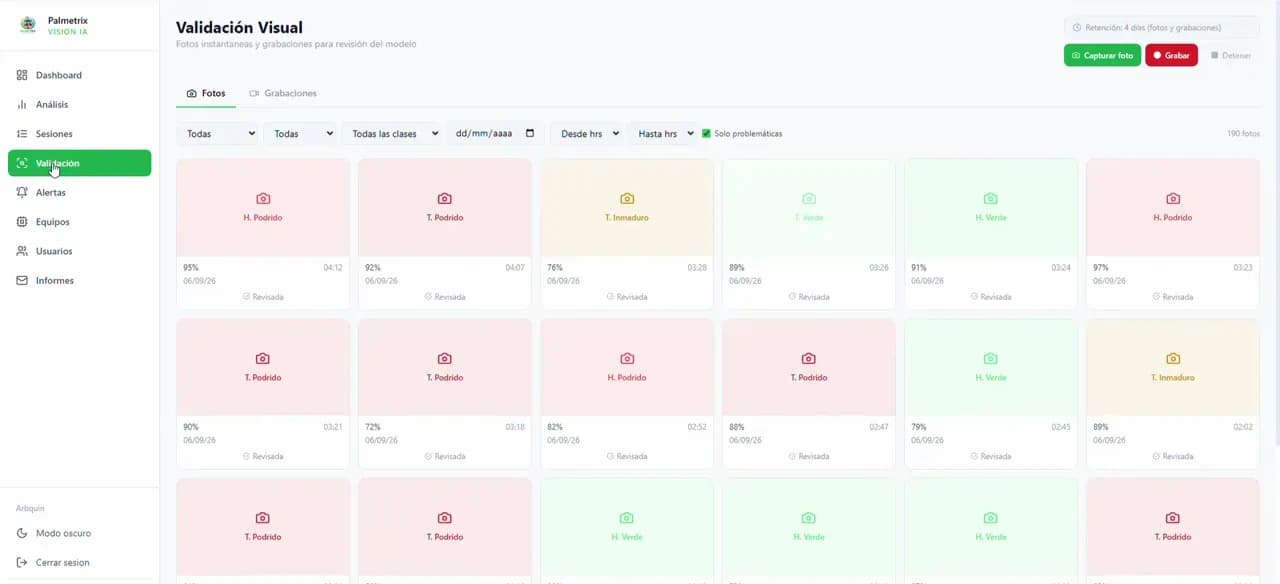Image resolution: width=1280 pixels, height=584 pixels.
Task: Open the Hasta hrs dropdown
Action: [663, 133]
